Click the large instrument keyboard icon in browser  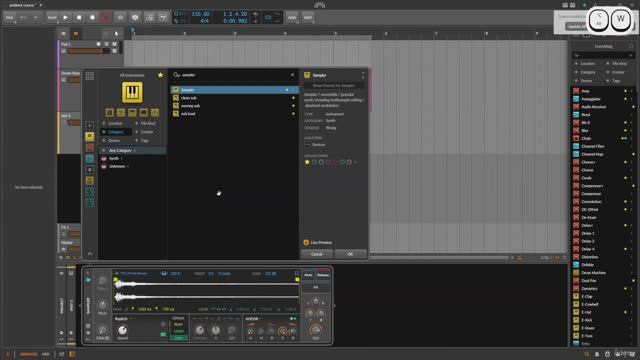coord(132,92)
